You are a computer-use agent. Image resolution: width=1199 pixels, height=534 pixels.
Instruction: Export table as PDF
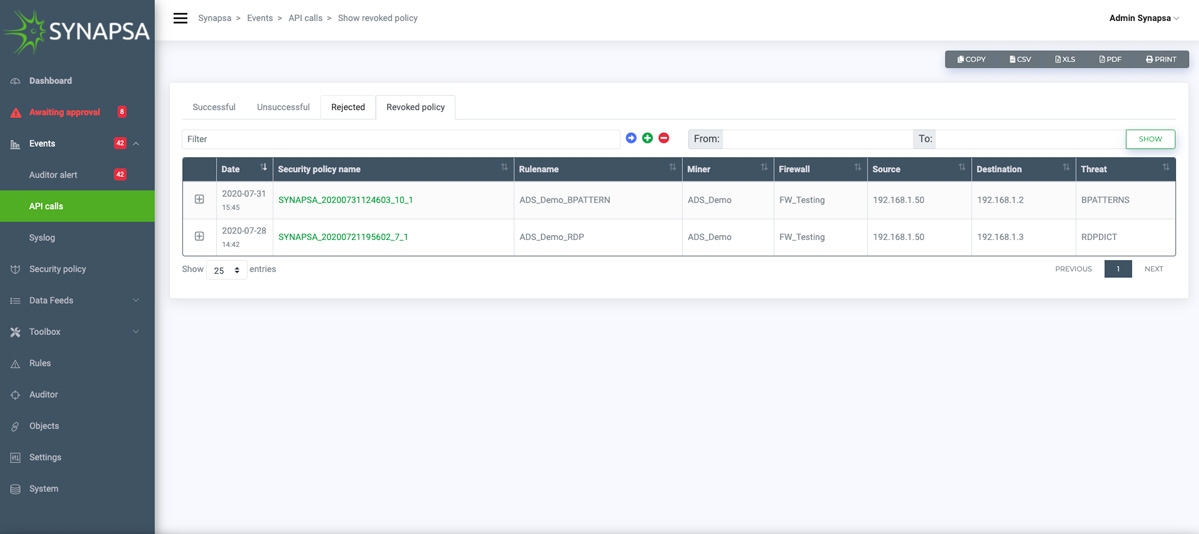[x=1110, y=59]
